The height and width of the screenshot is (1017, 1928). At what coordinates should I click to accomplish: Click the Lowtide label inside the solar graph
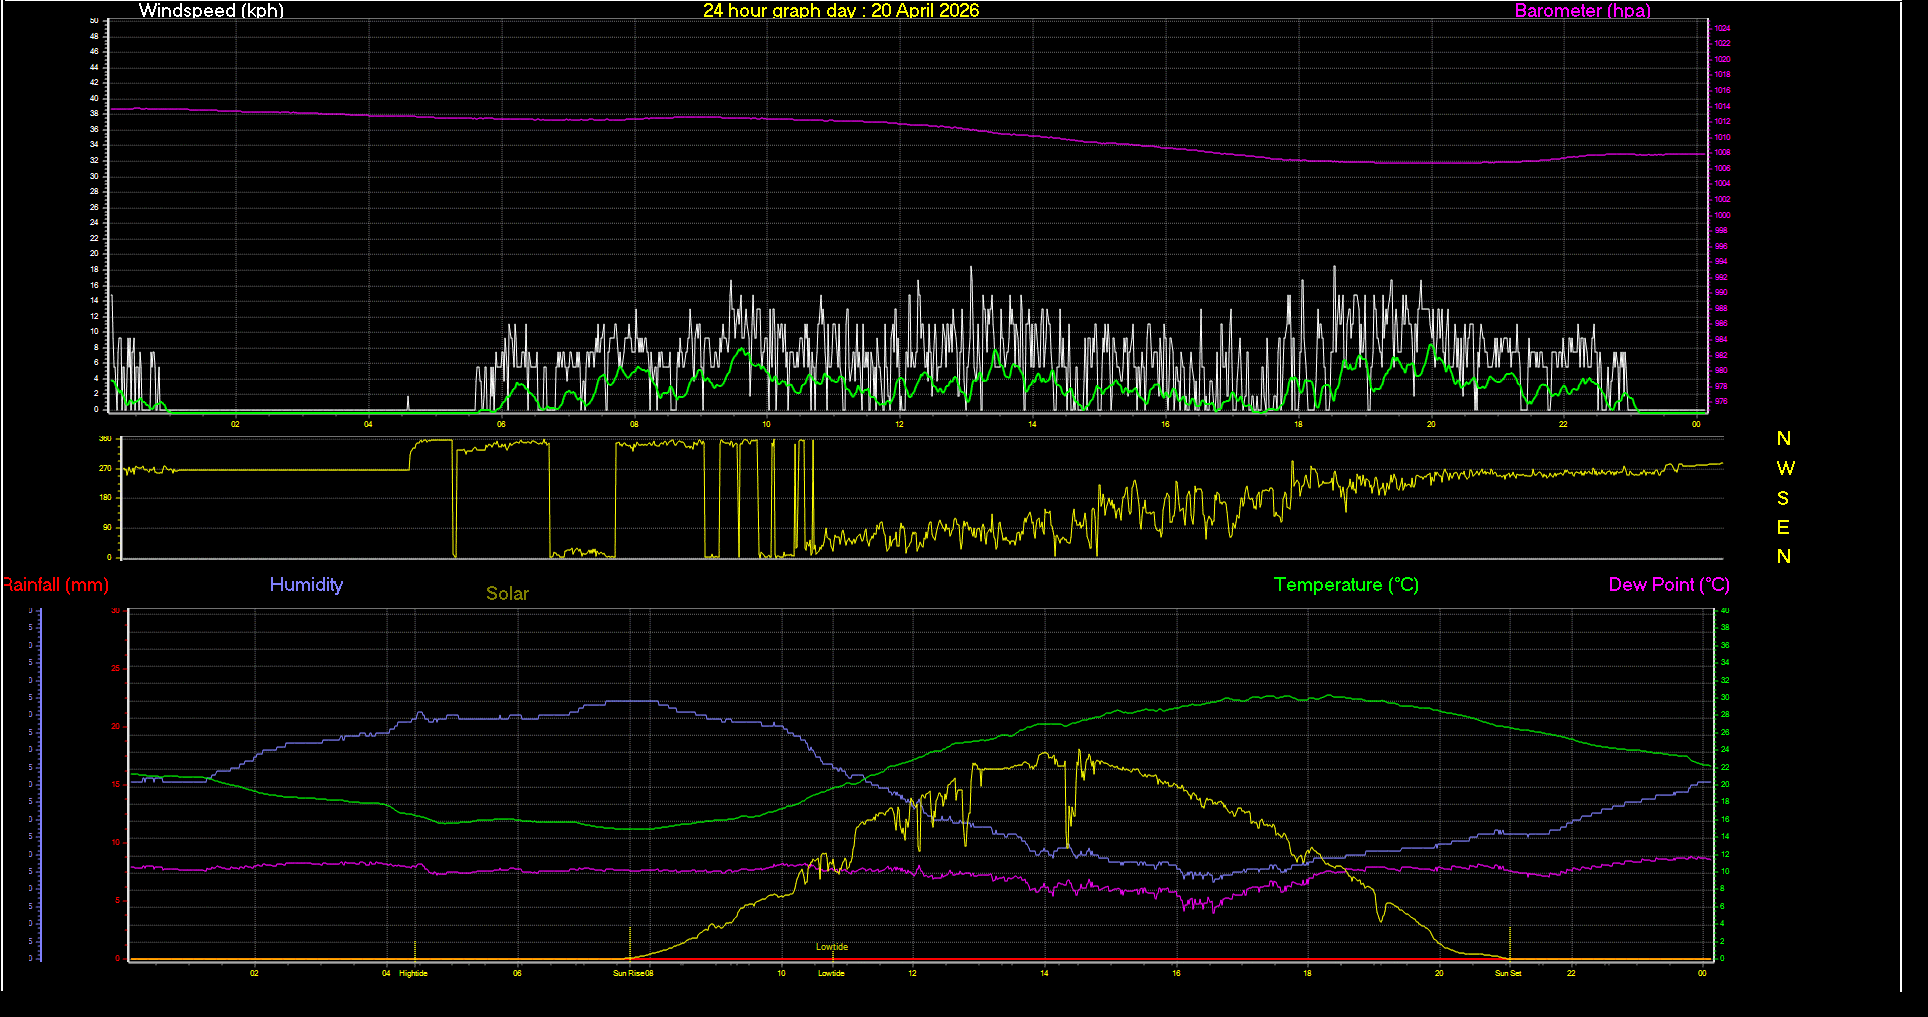click(831, 945)
